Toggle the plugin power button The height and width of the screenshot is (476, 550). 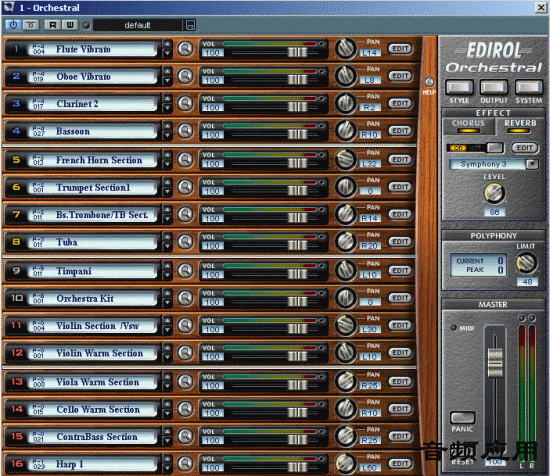[x=13, y=25]
